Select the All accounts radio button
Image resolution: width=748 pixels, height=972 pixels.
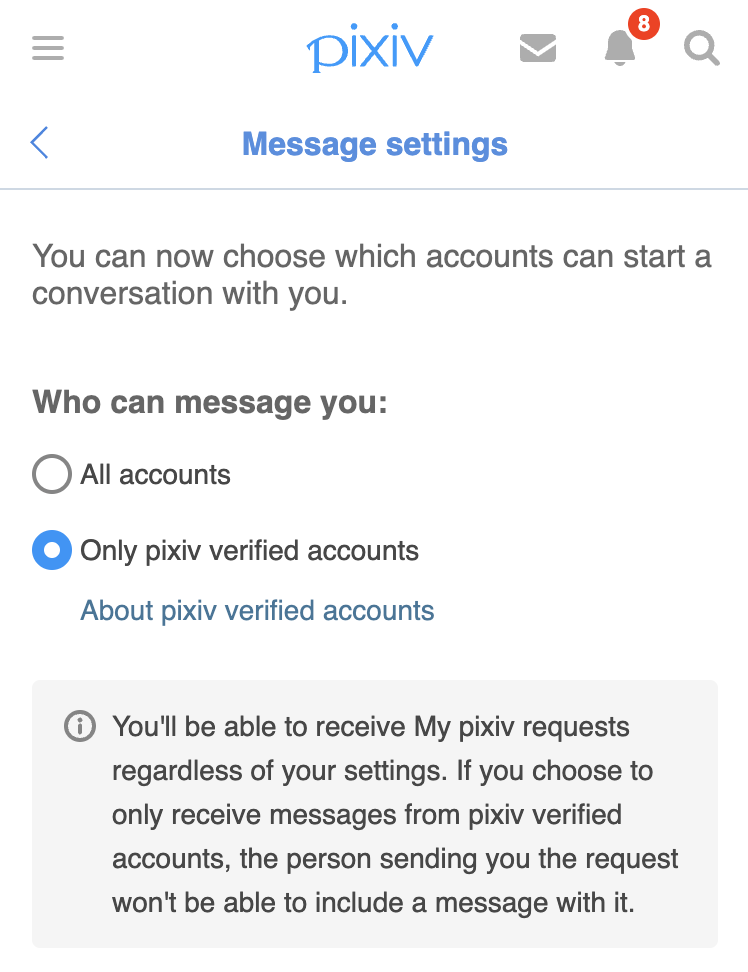(x=51, y=474)
